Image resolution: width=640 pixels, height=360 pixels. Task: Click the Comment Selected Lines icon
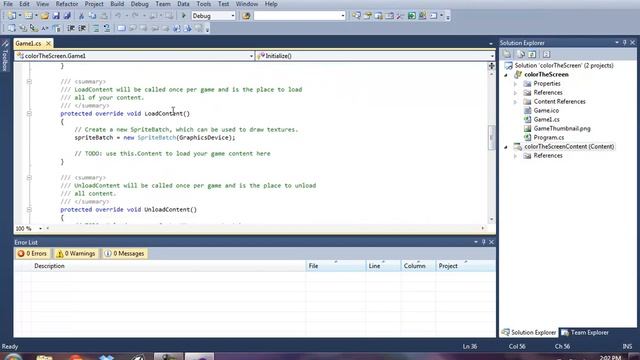pyautogui.click(x=95, y=28)
